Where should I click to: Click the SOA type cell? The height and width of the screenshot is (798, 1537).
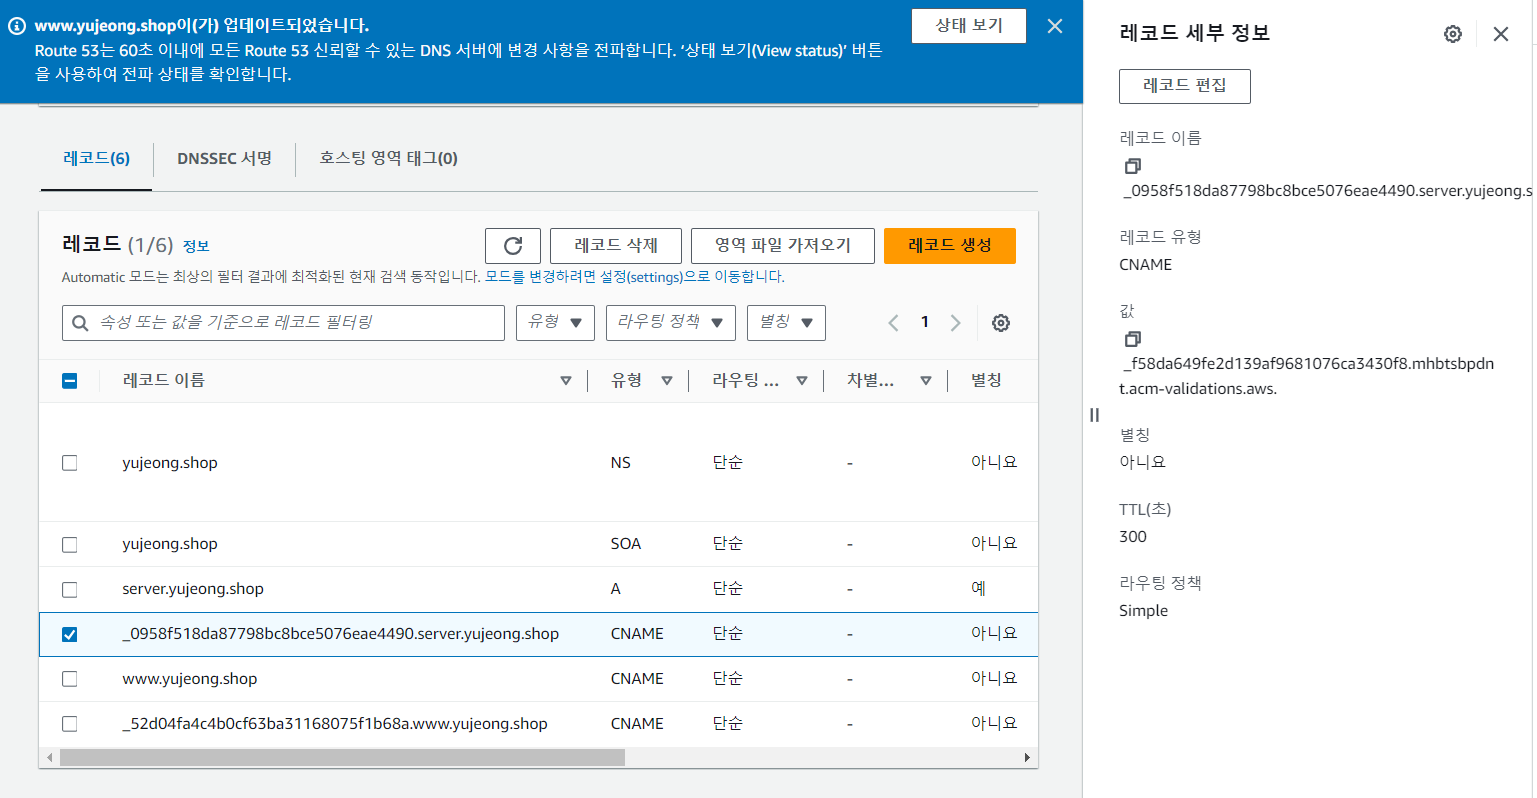626,544
